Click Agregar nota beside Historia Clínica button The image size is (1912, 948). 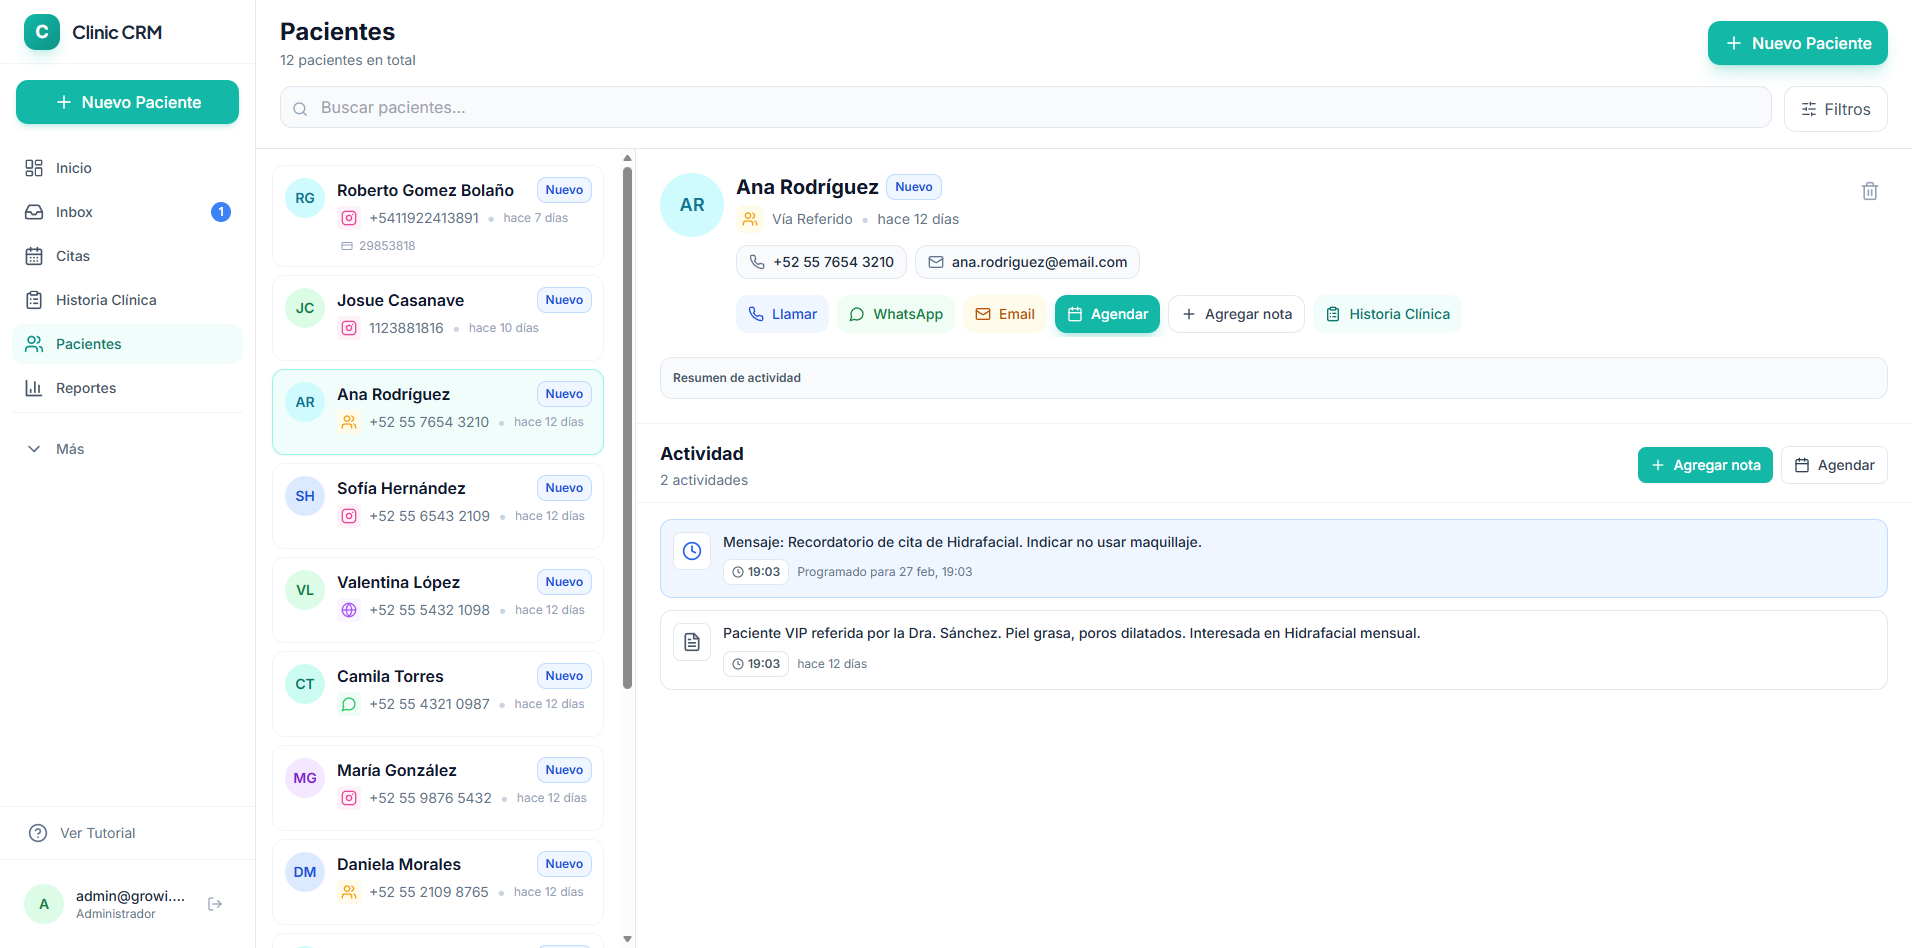point(1236,314)
